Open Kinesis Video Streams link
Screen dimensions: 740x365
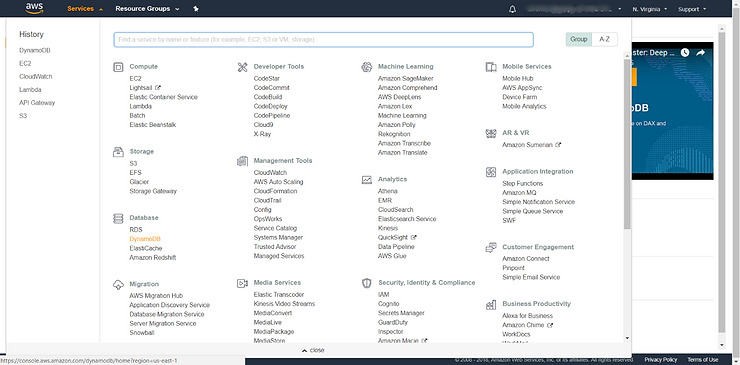(284, 304)
